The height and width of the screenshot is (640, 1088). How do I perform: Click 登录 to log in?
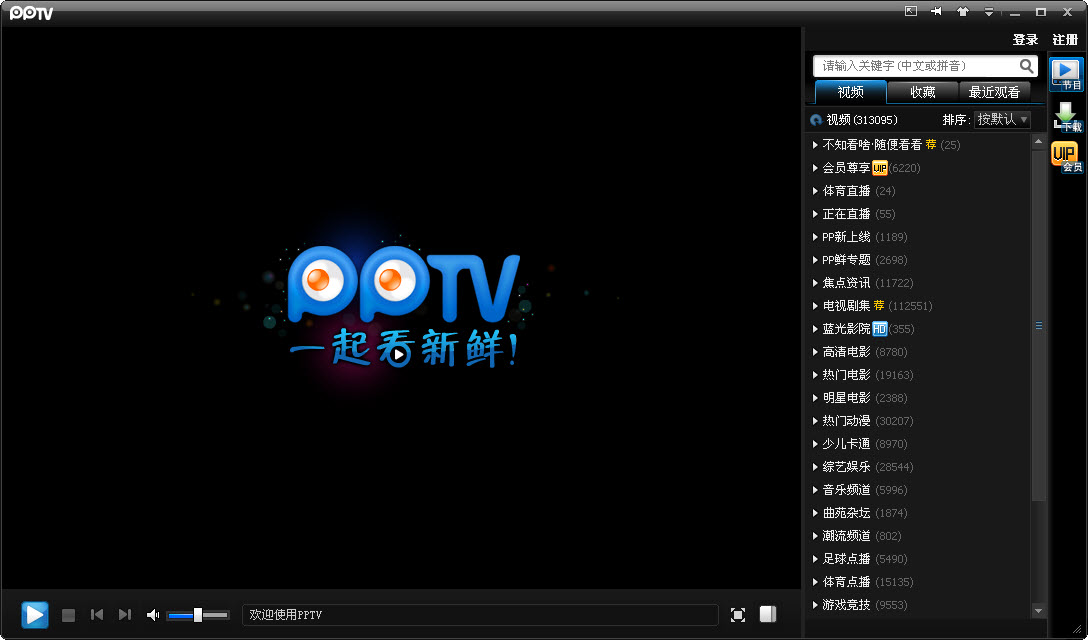[1025, 40]
